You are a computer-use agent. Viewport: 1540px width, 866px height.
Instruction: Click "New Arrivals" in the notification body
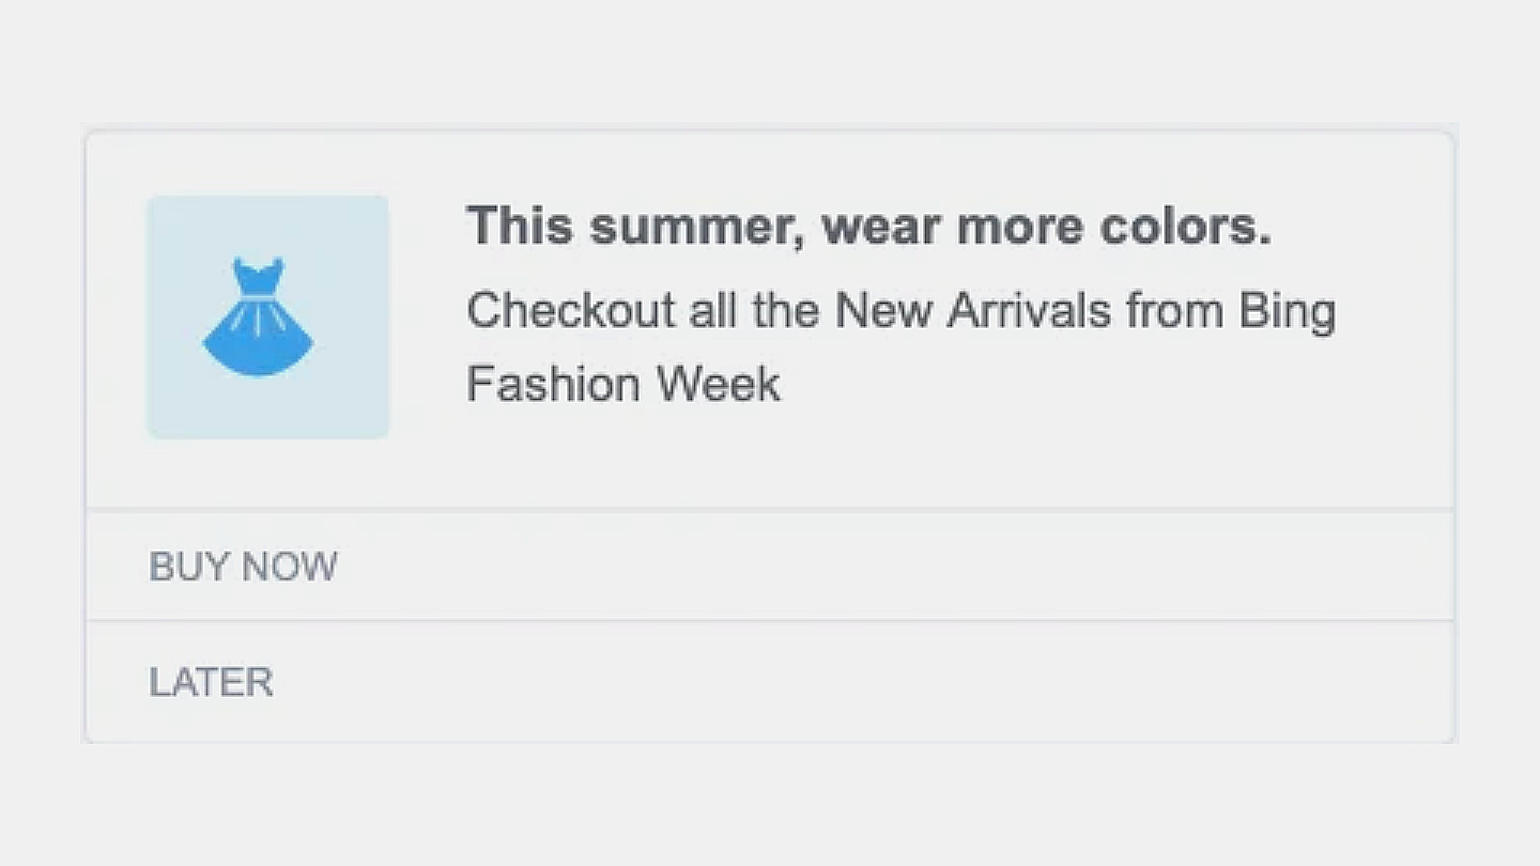972,311
